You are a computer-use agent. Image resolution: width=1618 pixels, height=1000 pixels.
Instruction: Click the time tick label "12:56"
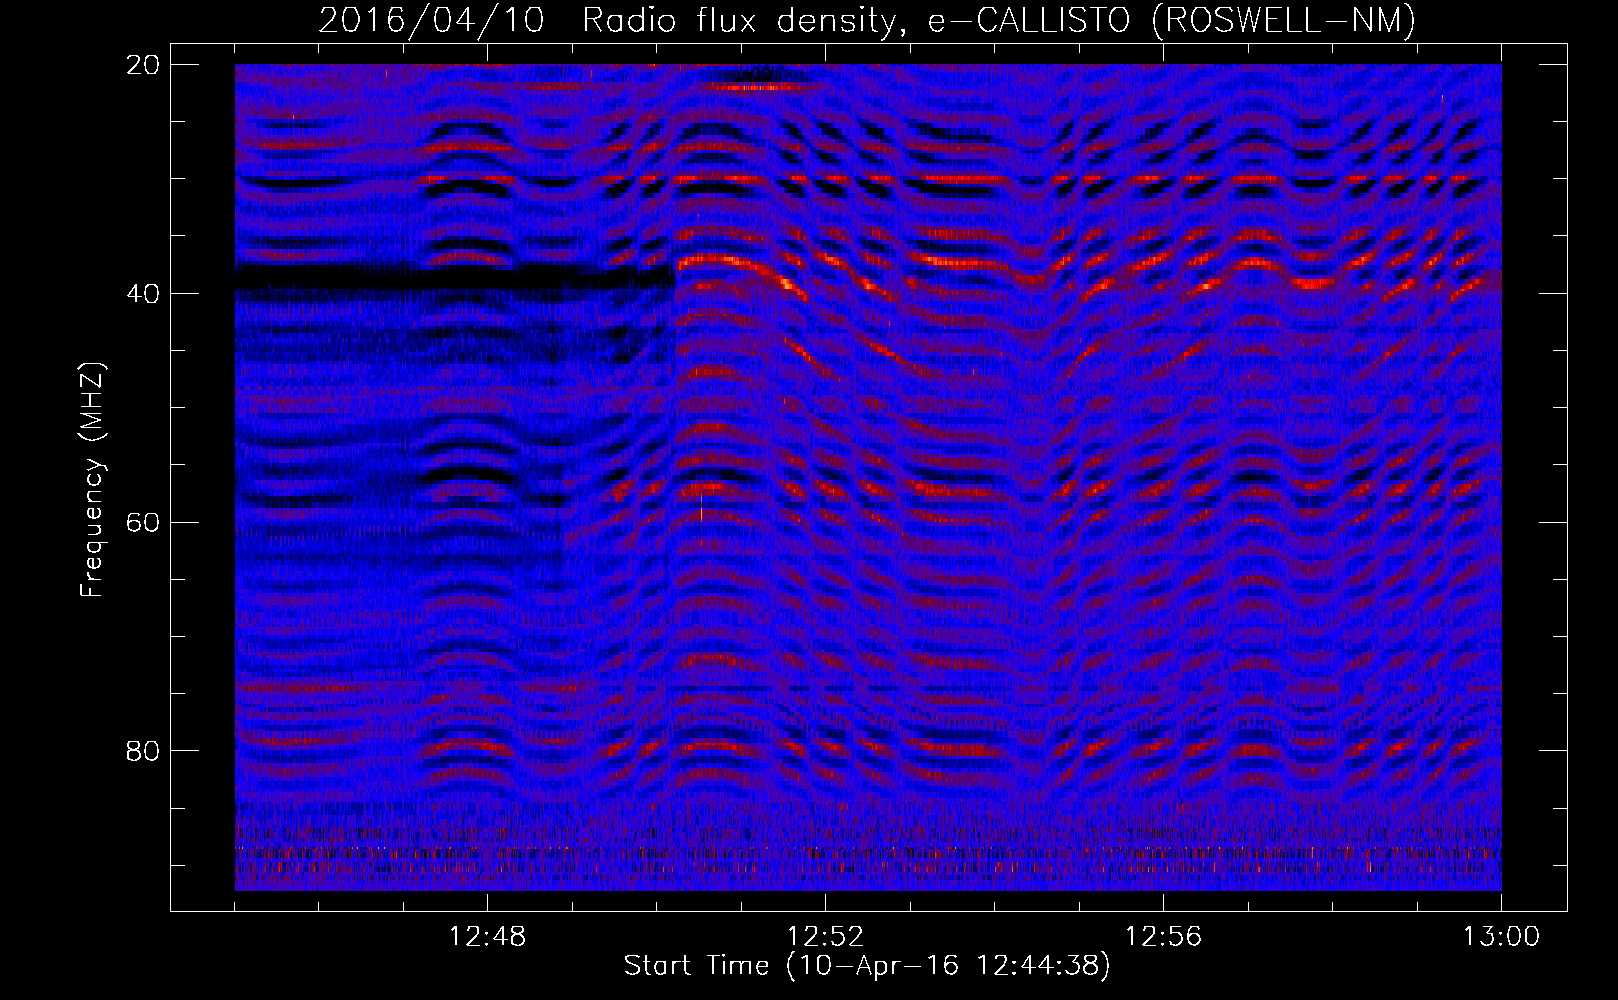pyautogui.click(x=1163, y=937)
